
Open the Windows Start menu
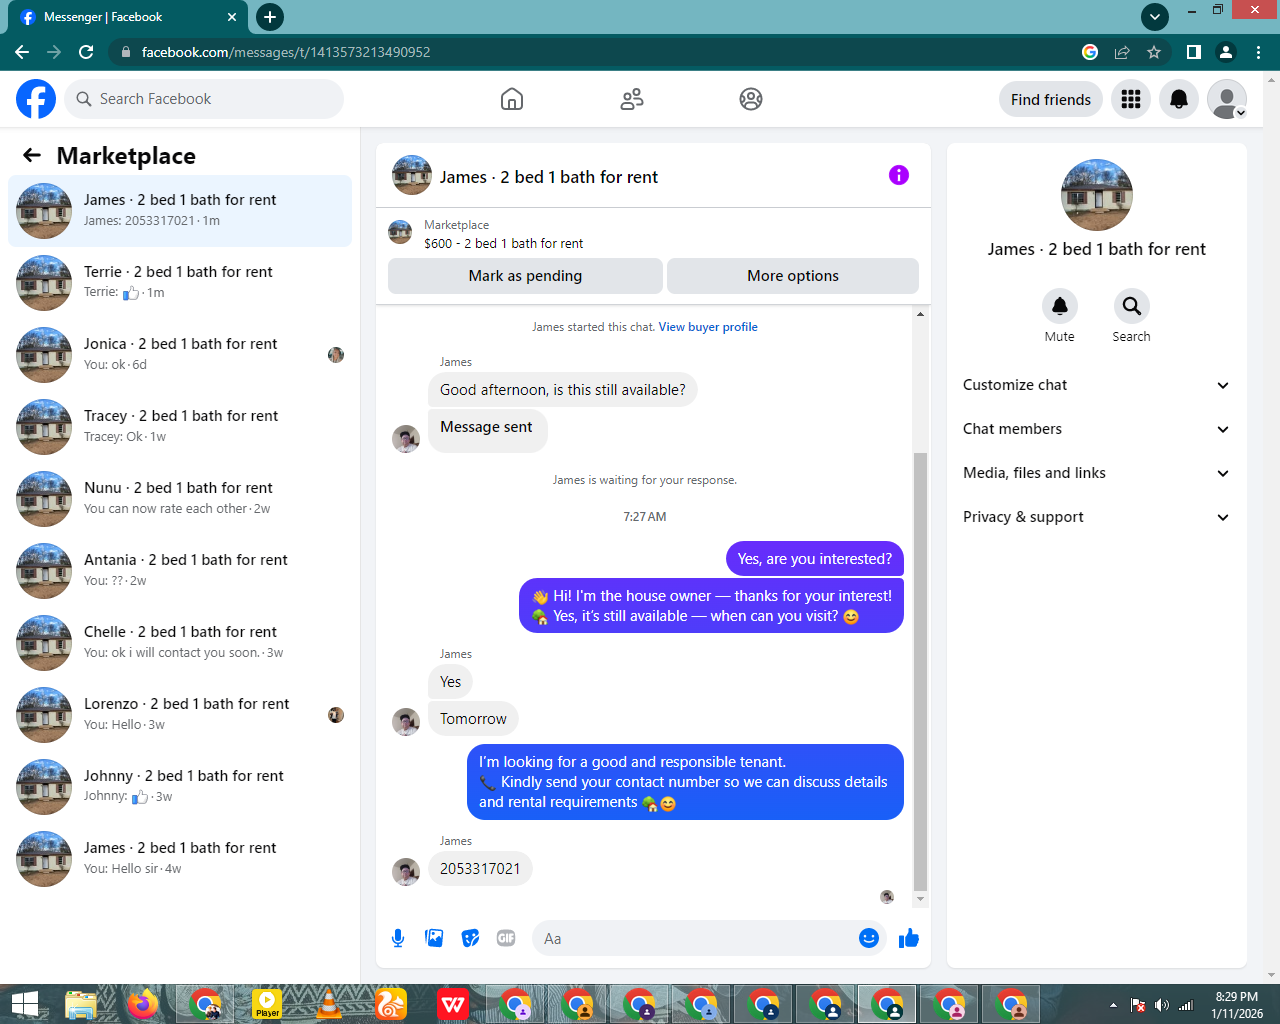coord(24,1004)
